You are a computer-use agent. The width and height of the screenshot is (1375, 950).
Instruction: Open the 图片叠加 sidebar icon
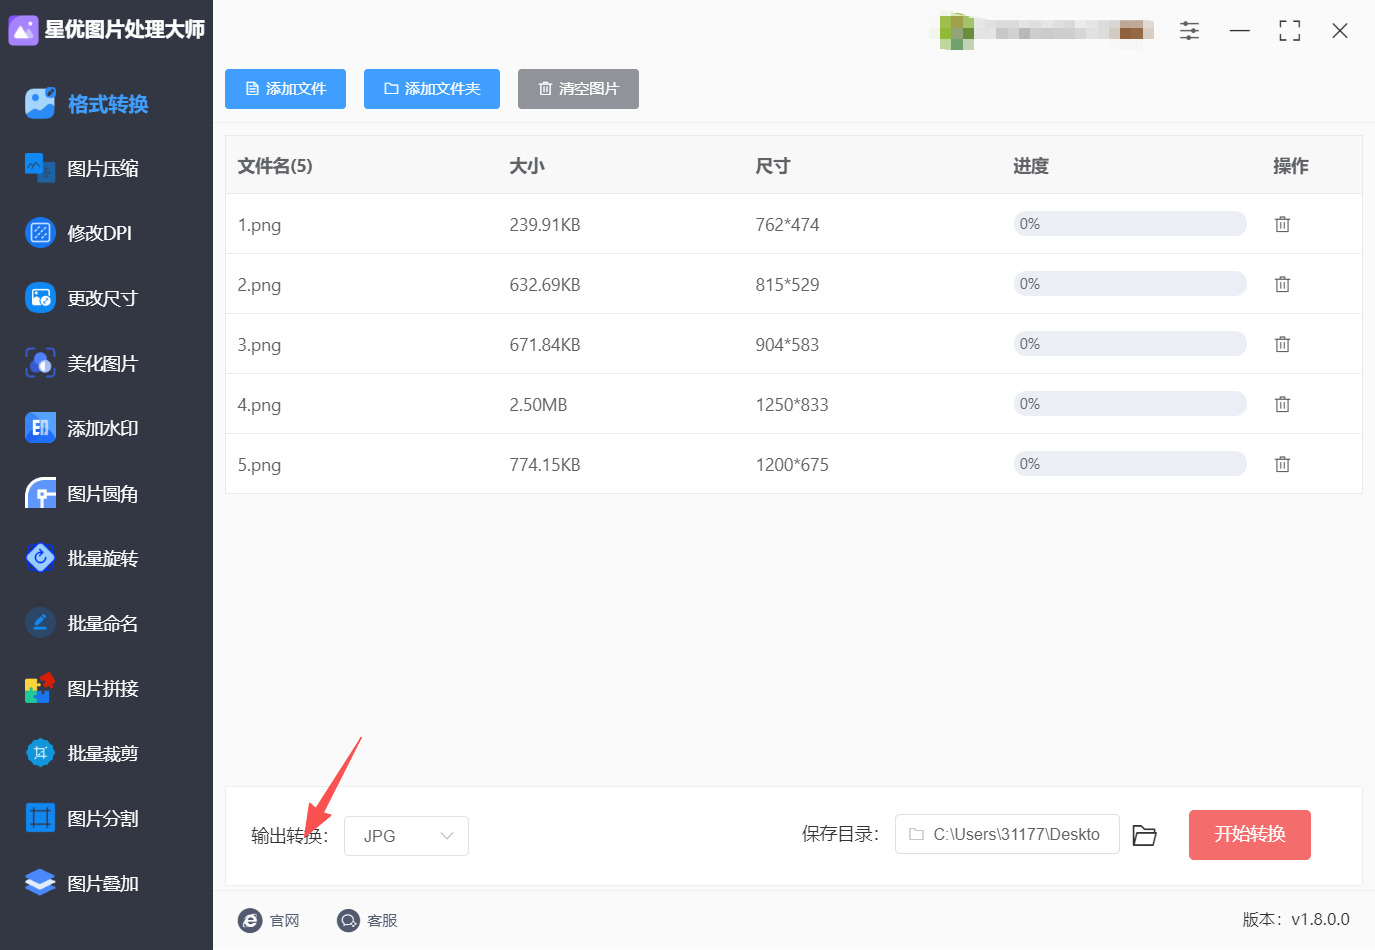40,883
